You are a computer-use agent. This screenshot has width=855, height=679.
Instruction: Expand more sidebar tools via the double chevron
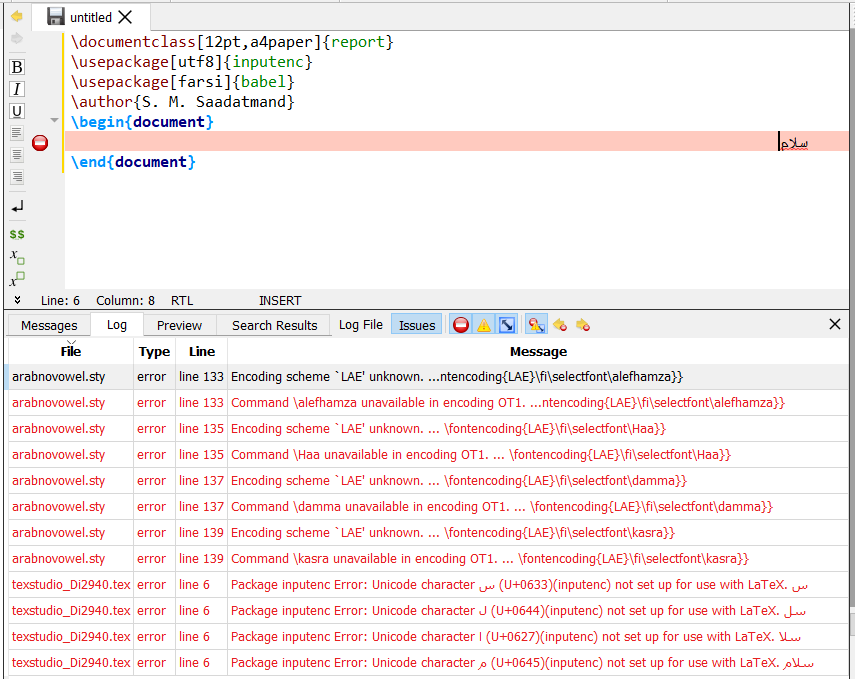(17, 300)
